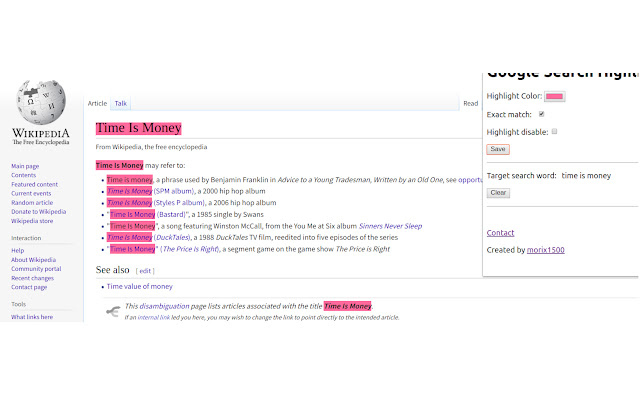640x400 pixels.
Task: Open the Time Is Money (SPM album) link
Action: coord(150,191)
